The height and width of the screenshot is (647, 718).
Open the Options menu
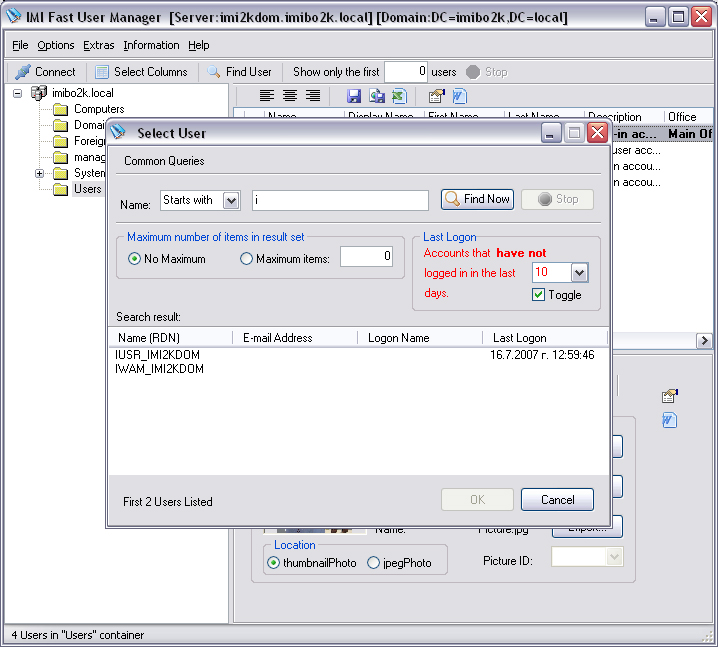coord(56,45)
